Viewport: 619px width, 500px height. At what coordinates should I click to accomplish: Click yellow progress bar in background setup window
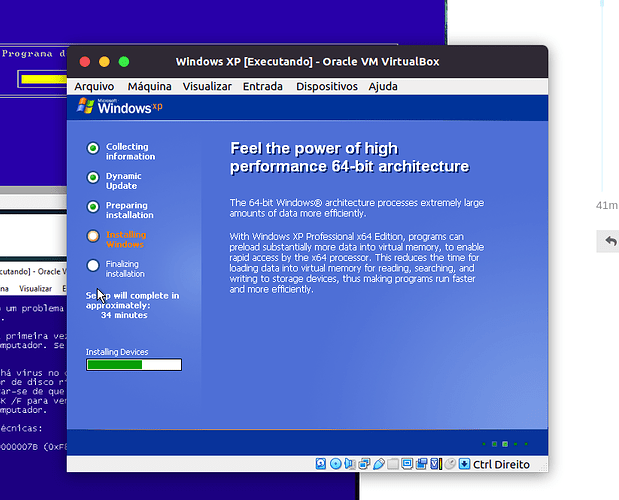43,79
